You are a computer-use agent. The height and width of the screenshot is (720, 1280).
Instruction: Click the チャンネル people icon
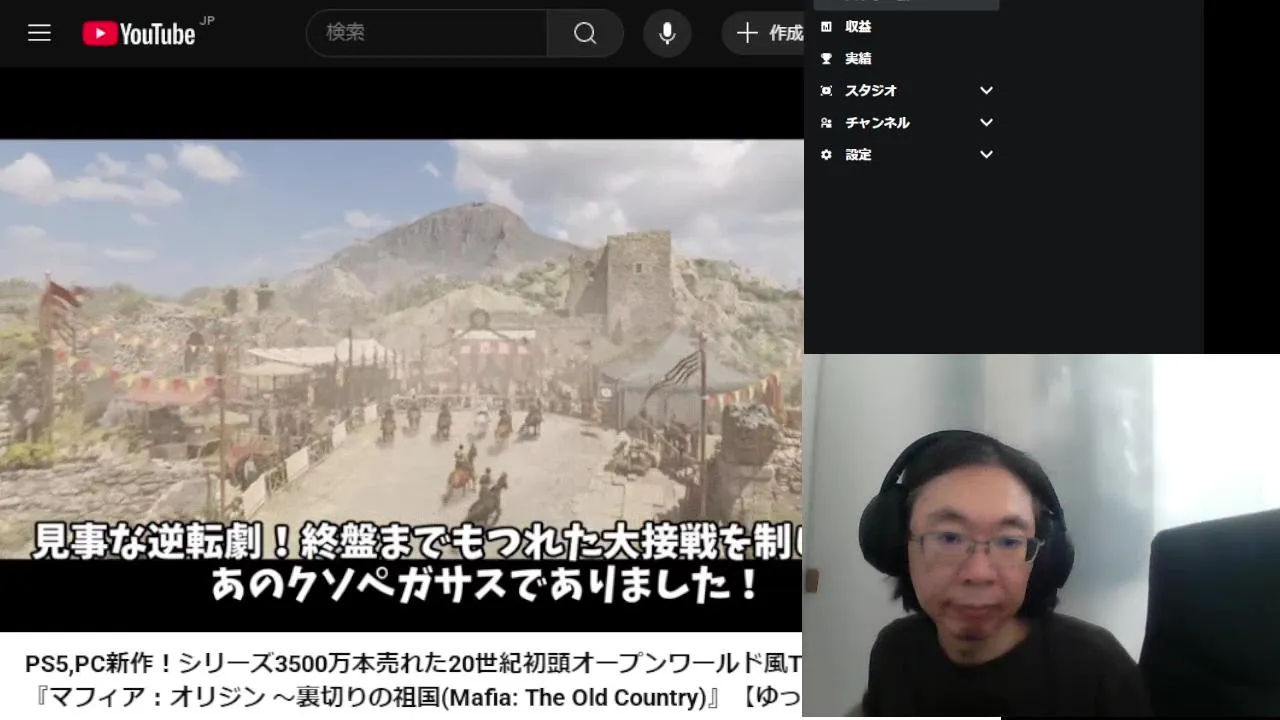(826, 123)
